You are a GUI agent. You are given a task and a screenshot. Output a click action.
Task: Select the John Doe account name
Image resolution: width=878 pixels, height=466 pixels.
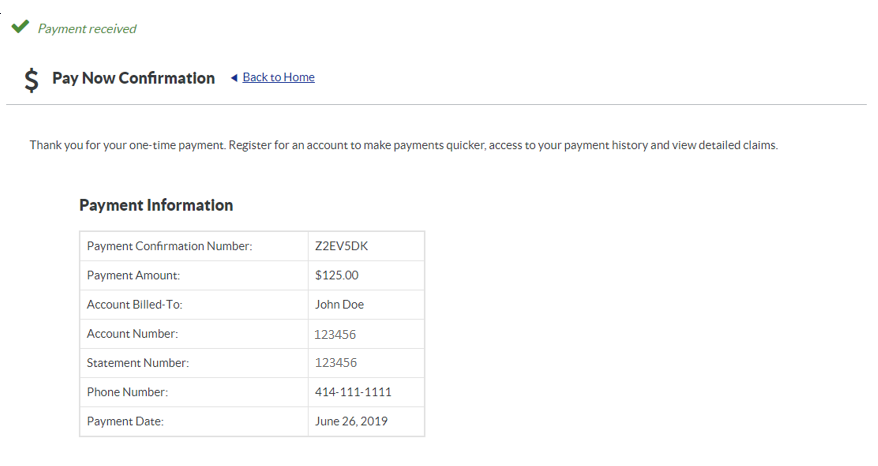(x=339, y=304)
